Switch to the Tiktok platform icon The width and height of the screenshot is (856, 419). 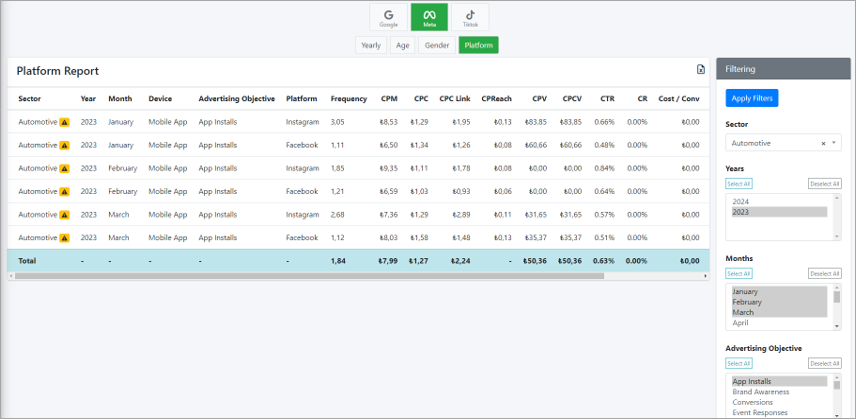coord(470,17)
